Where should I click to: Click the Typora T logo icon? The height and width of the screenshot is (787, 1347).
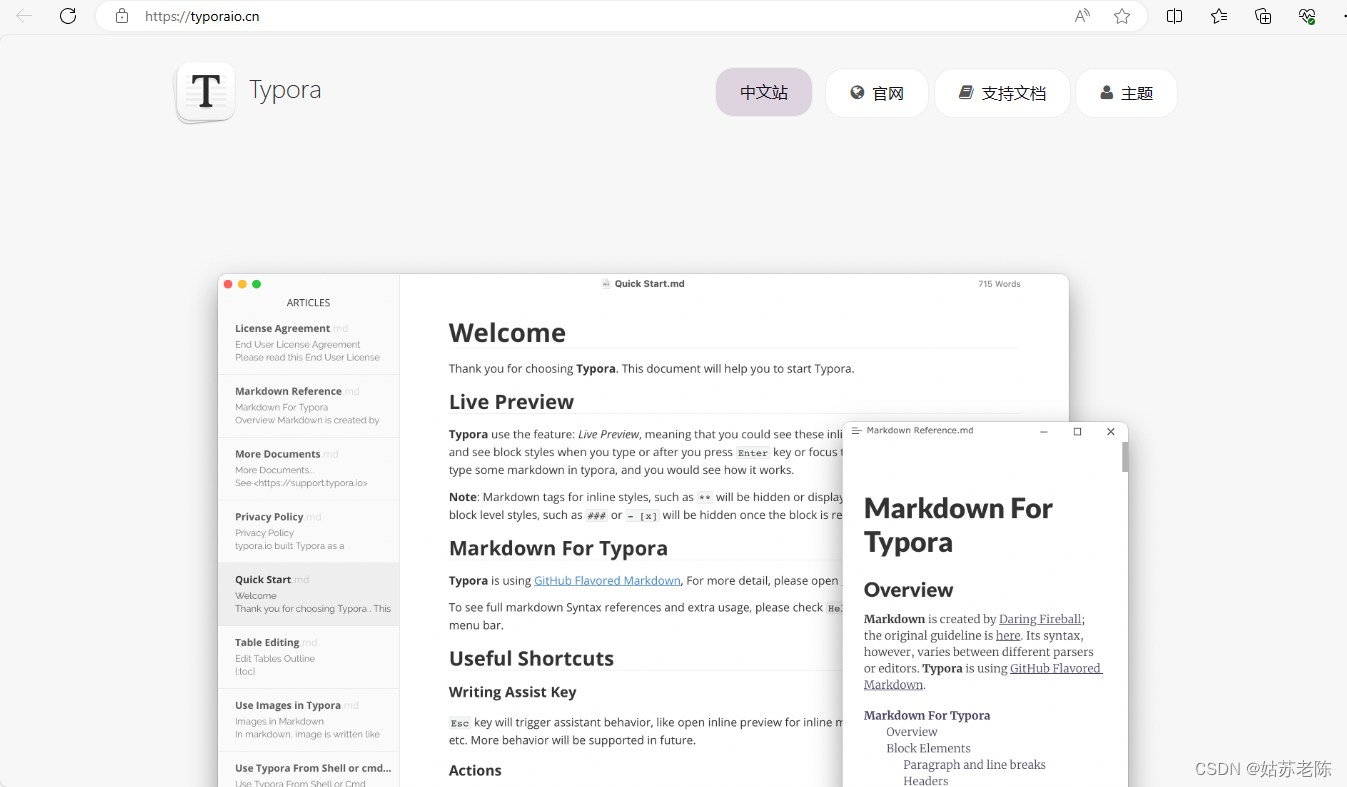[206, 92]
